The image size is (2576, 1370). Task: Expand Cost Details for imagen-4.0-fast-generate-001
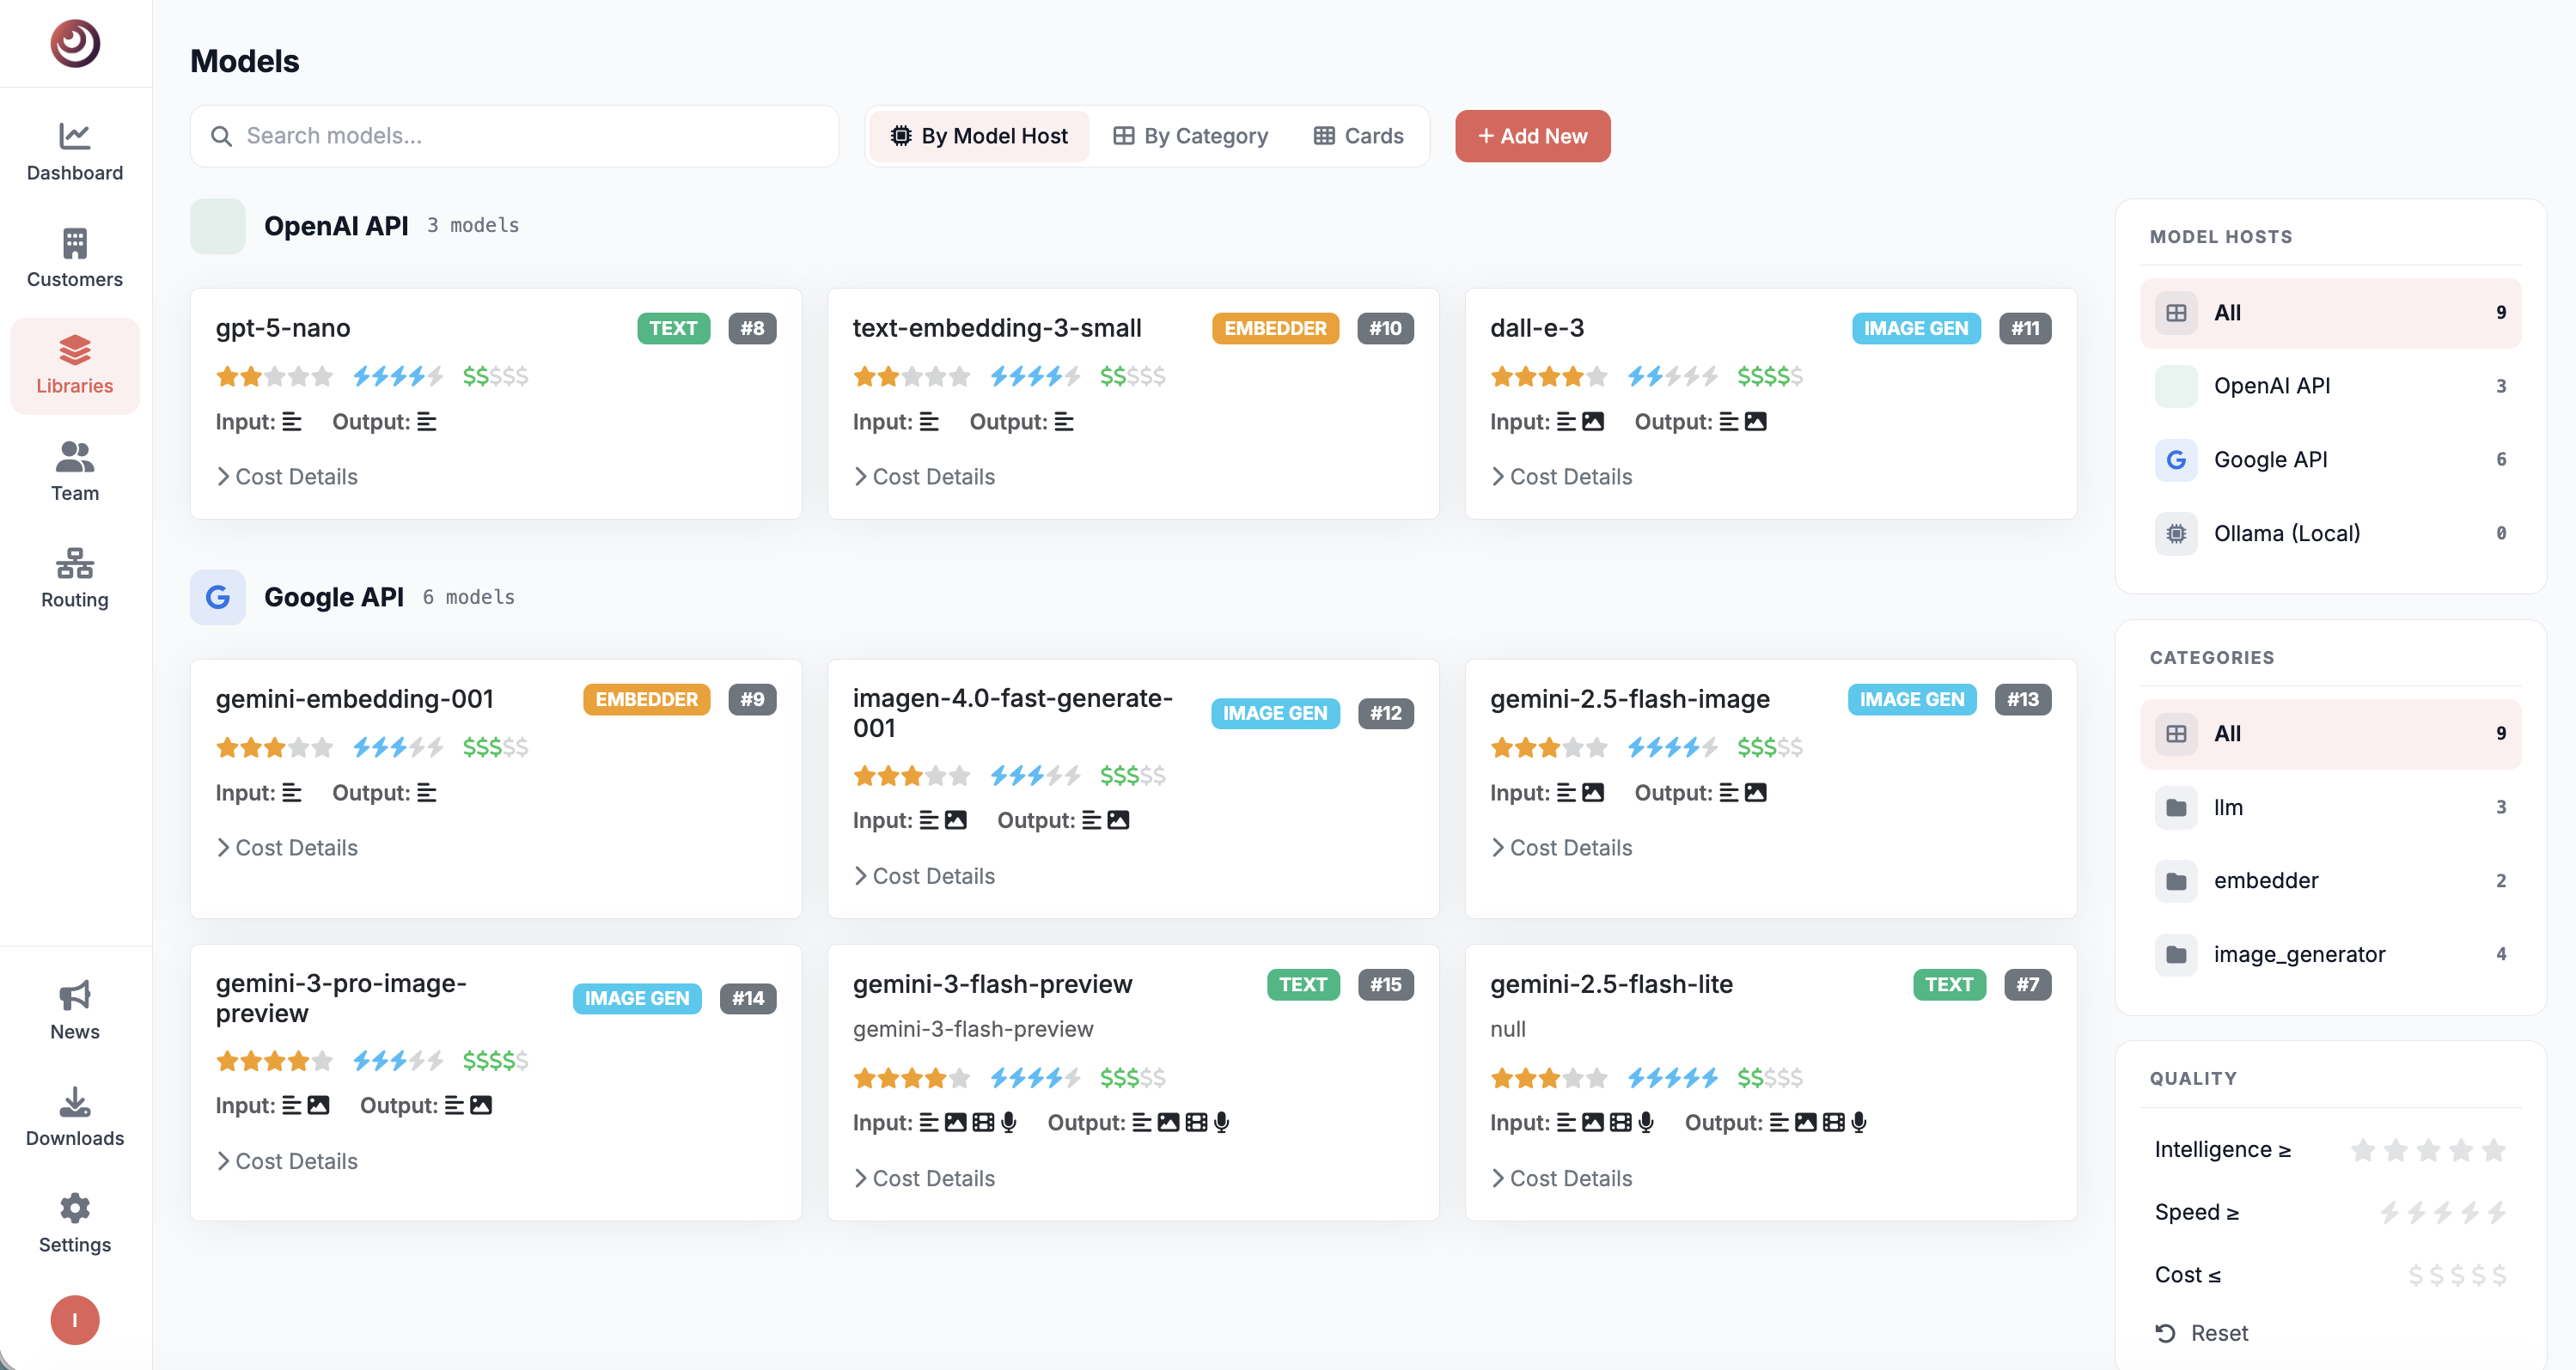[x=924, y=876]
